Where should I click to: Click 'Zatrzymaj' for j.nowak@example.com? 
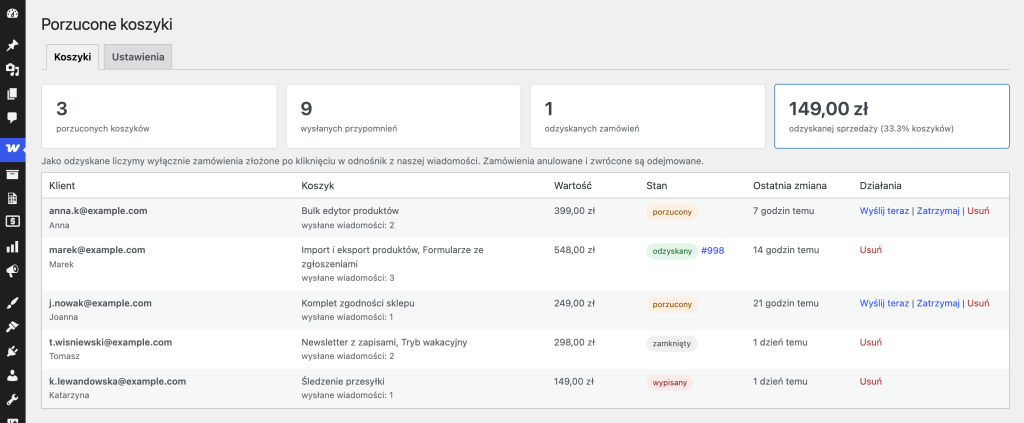(938, 303)
